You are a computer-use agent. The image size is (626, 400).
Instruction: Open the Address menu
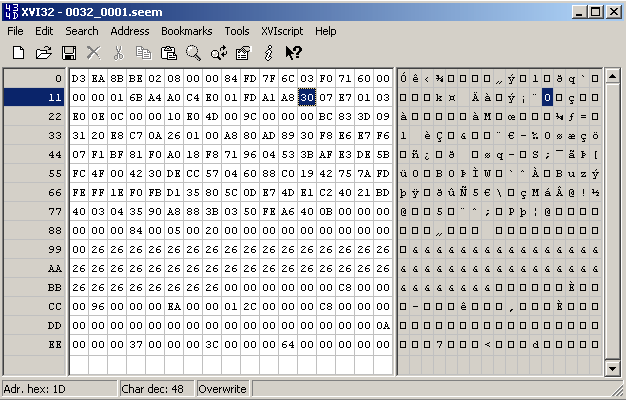(129, 31)
